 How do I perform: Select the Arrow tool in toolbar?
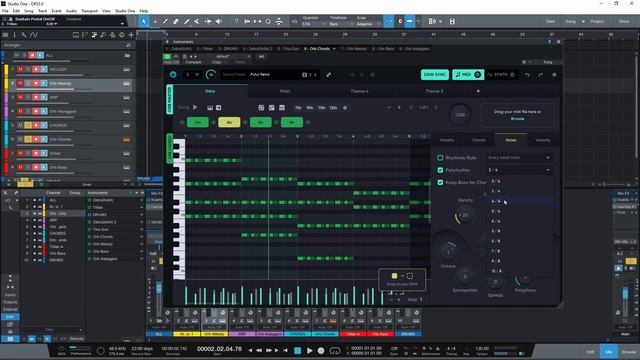pyautogui.click(x=144, y=21)
